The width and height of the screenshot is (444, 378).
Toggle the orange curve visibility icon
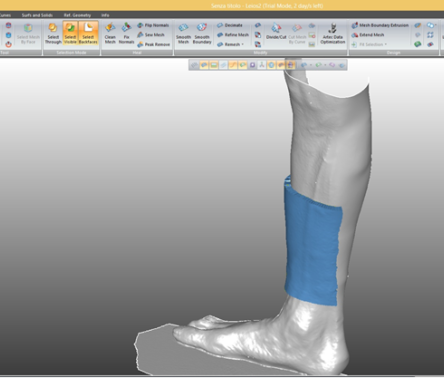click(233, 65)
